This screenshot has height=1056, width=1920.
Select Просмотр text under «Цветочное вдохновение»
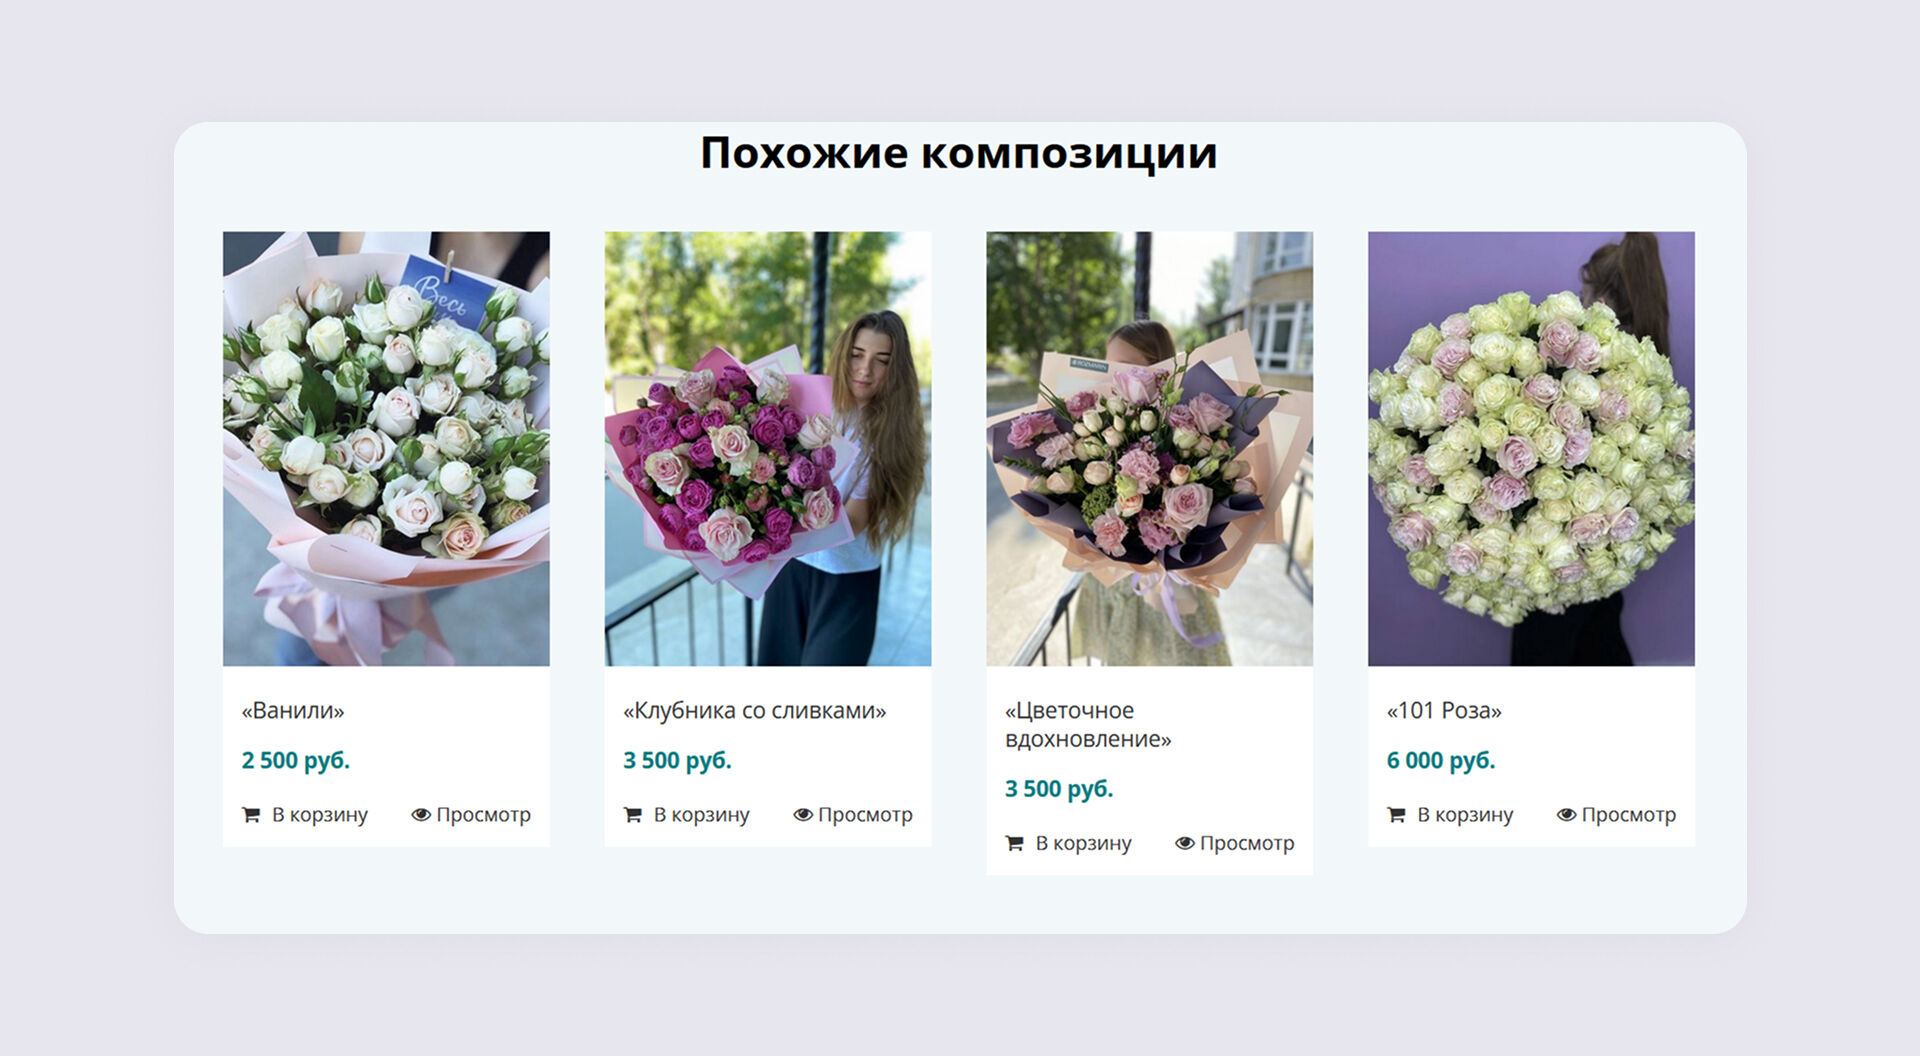click(x=1247, y=843)
